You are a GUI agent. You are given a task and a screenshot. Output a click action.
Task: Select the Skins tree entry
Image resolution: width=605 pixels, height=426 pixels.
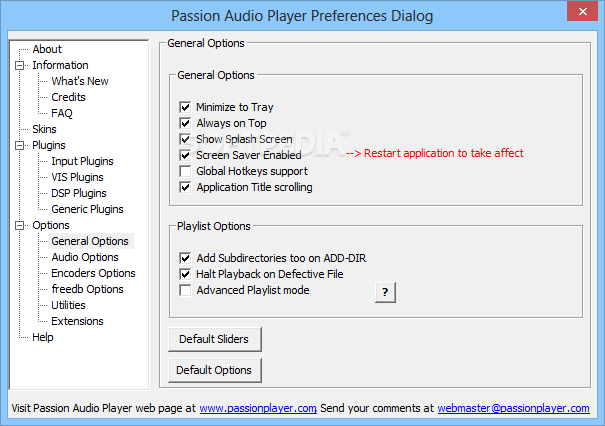coord(44,129)
